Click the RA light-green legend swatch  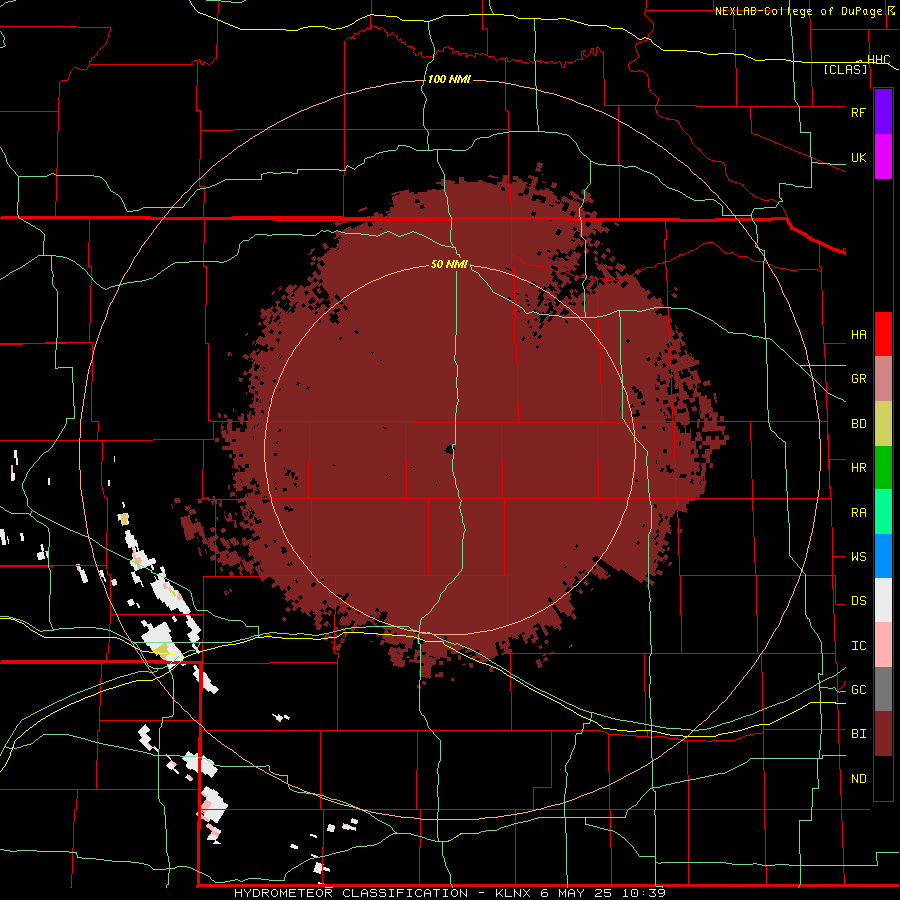point(883,512)
